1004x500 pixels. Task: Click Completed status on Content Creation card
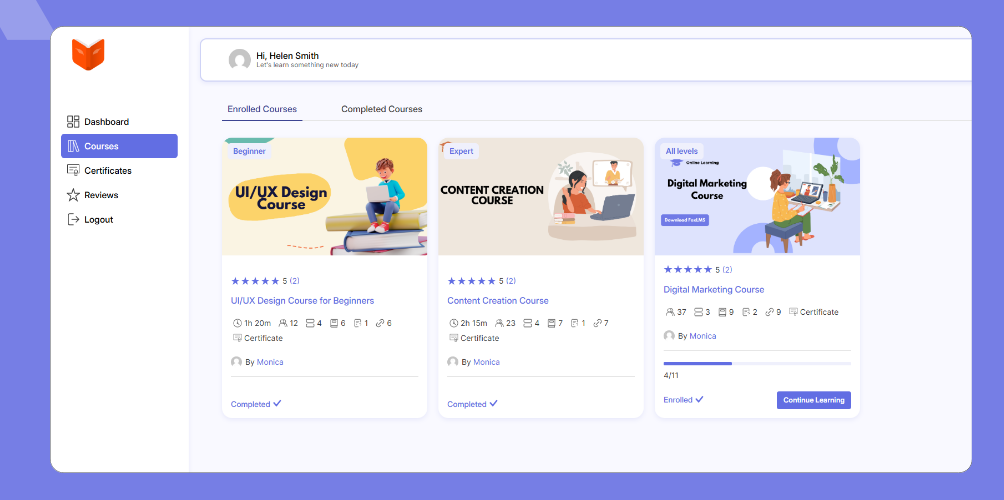point(473,404)
